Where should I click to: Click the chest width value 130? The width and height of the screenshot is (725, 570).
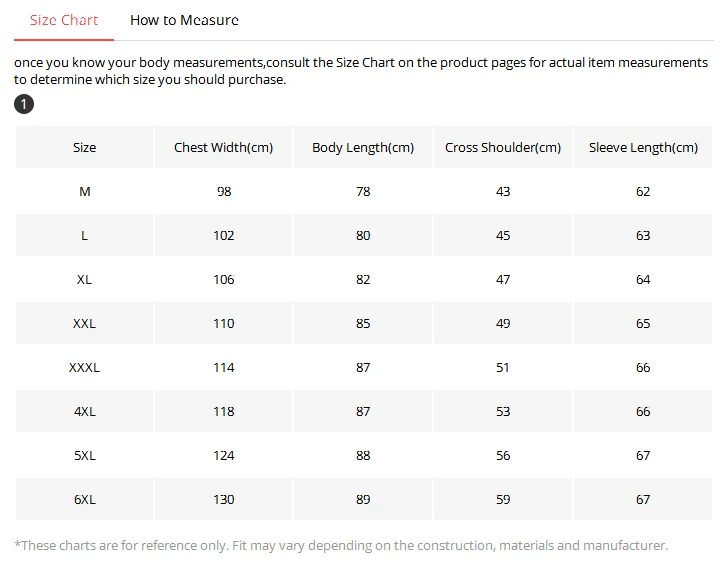224,500
